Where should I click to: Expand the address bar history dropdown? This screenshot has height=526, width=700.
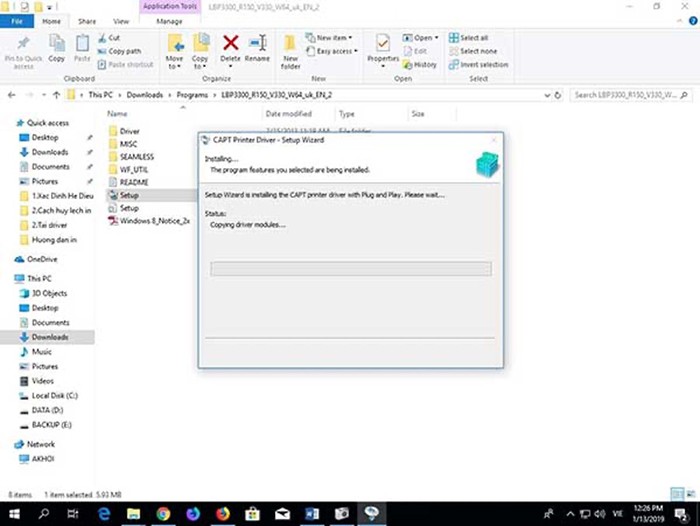[547, 95]
